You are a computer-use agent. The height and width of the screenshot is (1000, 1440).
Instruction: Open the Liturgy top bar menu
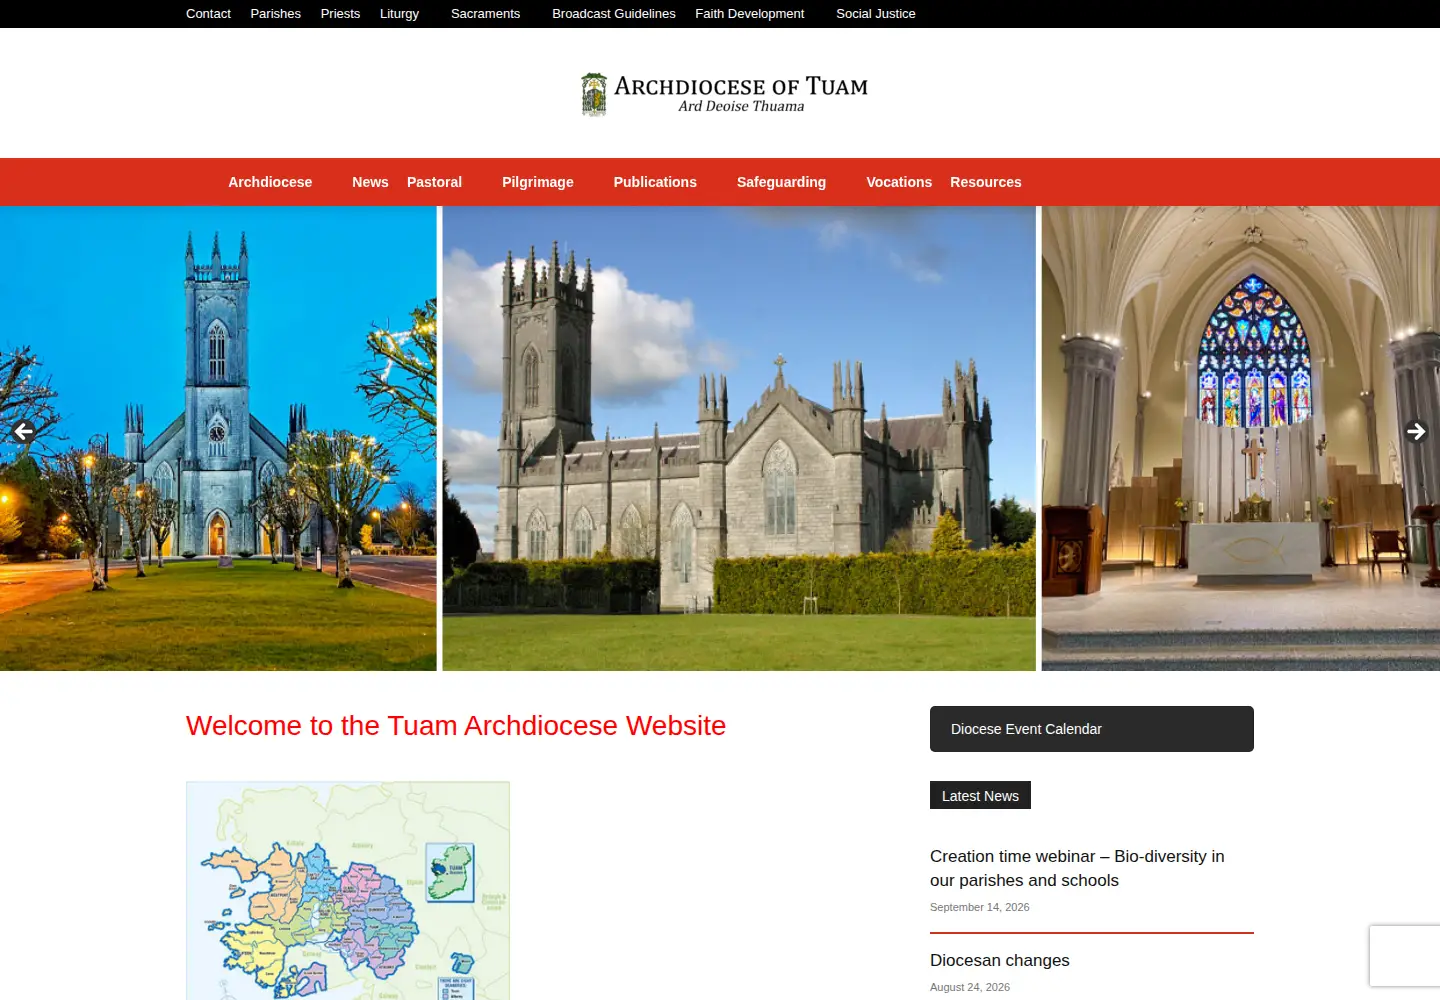tap(399, 14)
